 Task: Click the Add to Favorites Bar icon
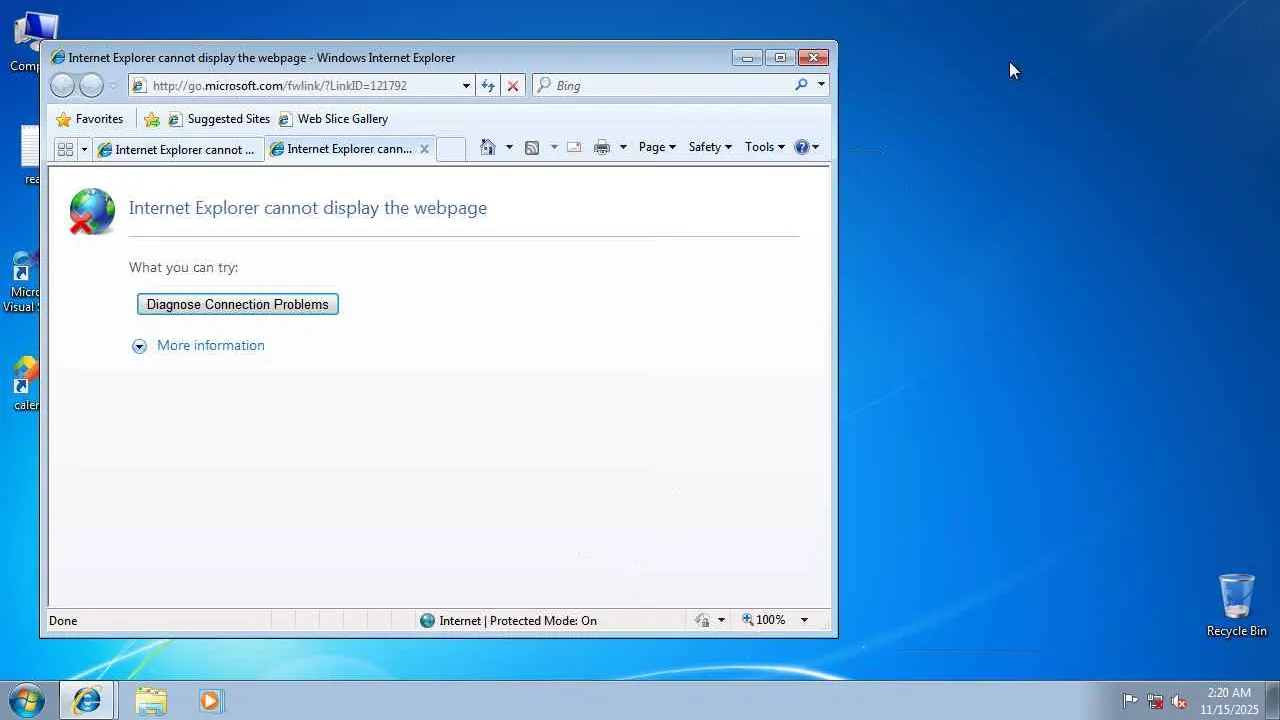(152, 119)
